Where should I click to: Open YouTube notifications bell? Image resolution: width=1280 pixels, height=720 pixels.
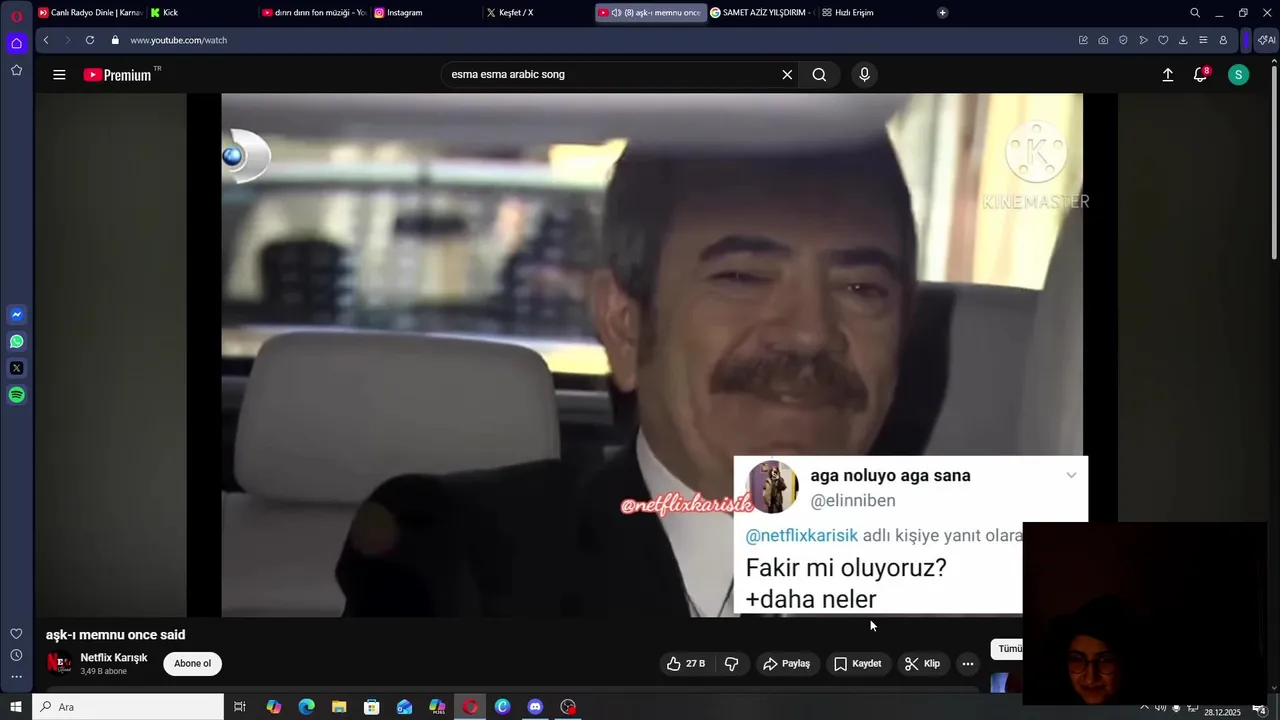[x=1201, y=75]
